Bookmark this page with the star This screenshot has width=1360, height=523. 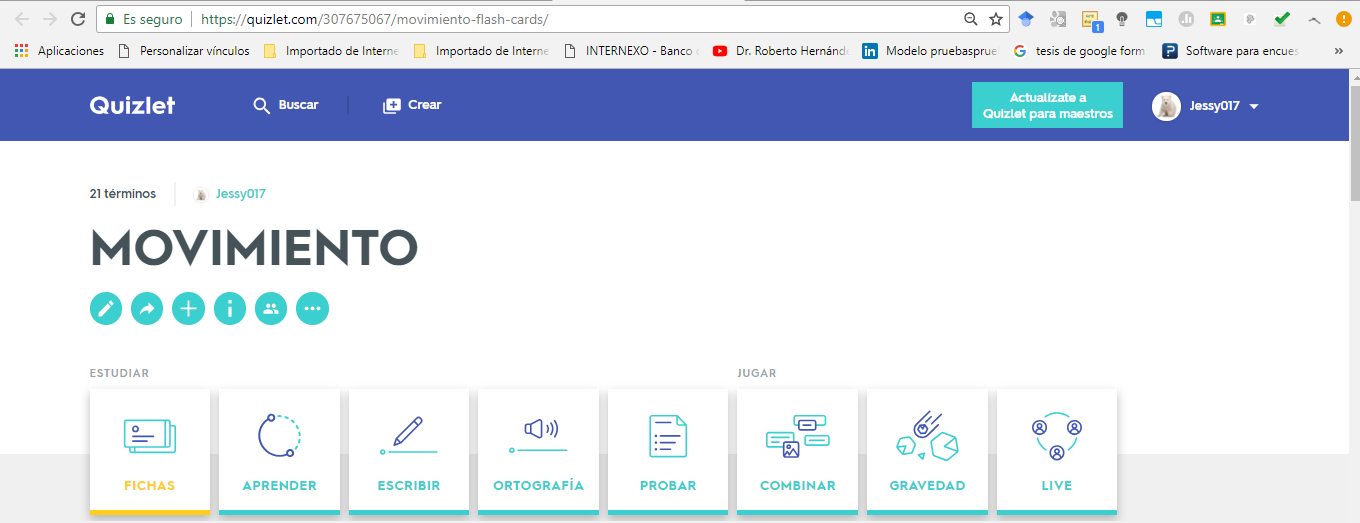(996, 19)
